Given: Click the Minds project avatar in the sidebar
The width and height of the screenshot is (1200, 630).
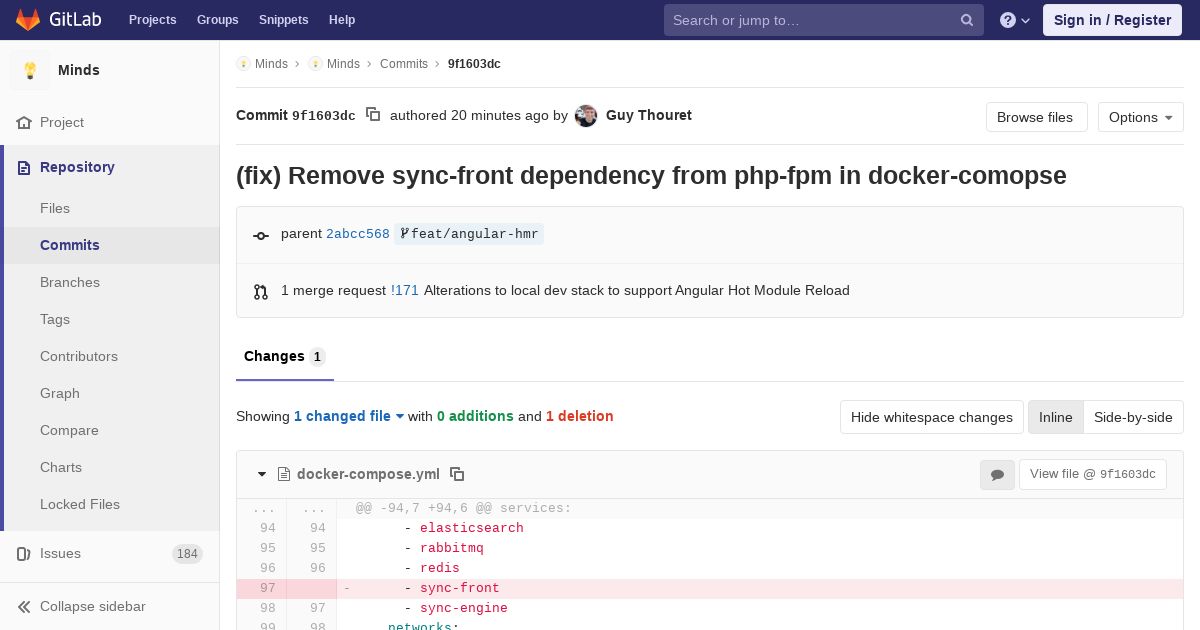Looking at the screenshot, I should pos(30,70).
